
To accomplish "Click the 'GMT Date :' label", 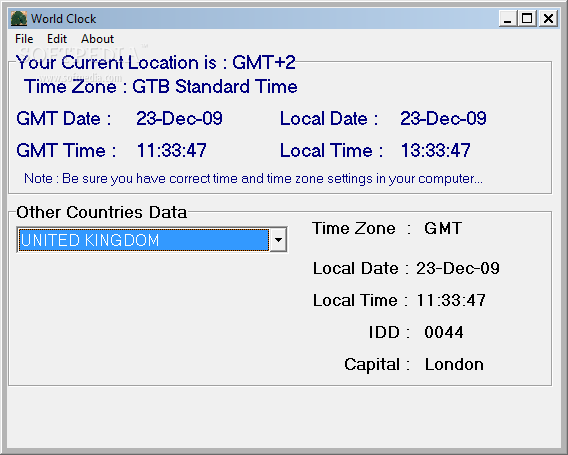I will [64, 118].
